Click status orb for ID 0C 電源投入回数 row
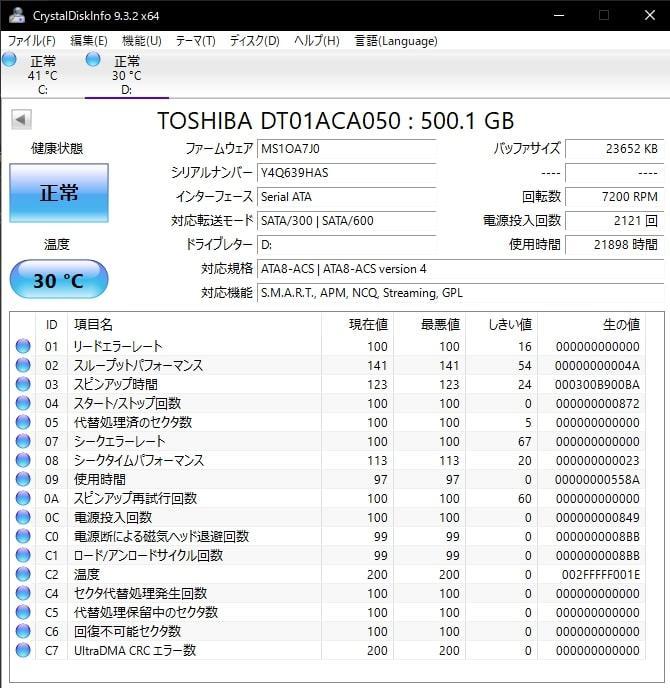This screenshot has height=688, width=670. pyautogui.click(x=23, y=517)
